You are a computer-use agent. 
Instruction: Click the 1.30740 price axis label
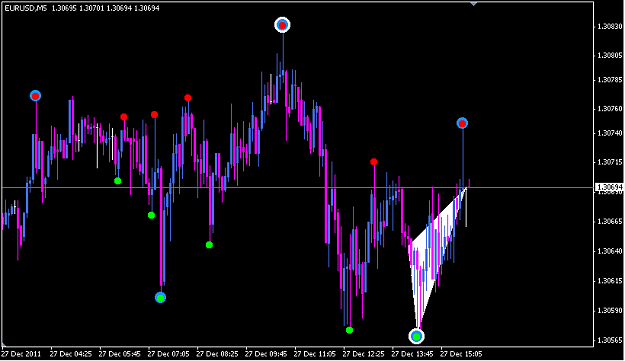pyautogui.click(x=609, y=133)
